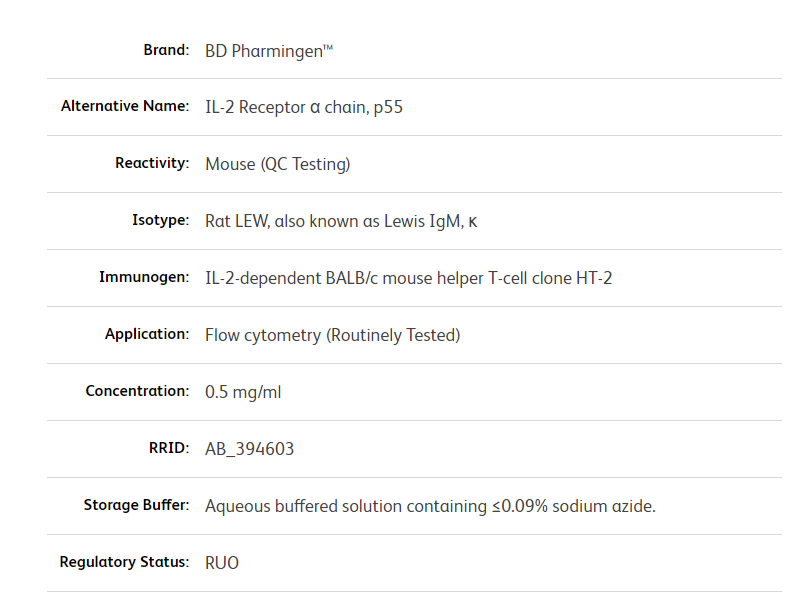Select the IL-2 Receptor α chain text
801x608 pixels.
(304, 107)
